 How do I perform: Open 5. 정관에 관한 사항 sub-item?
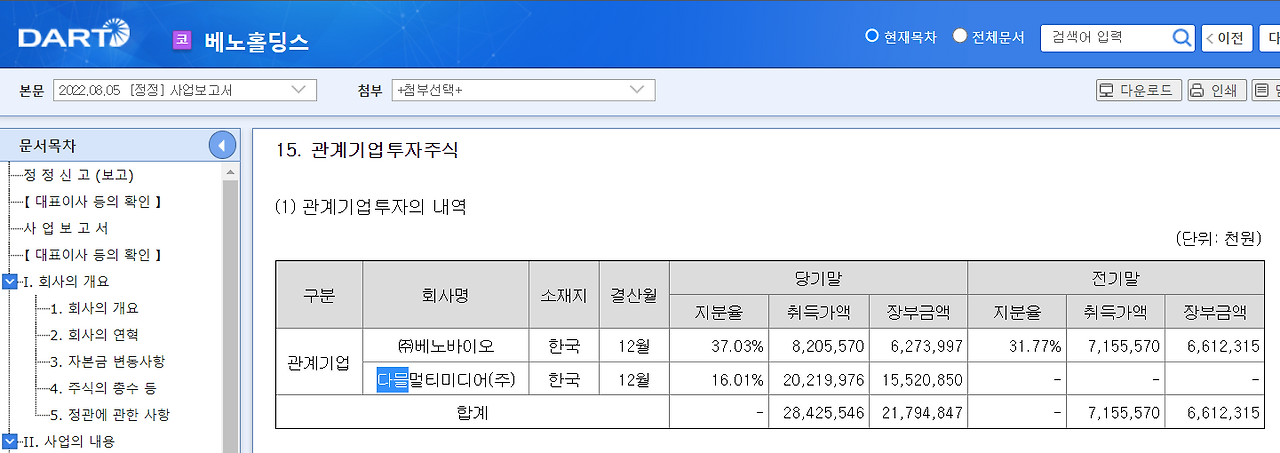click(110, 414)
